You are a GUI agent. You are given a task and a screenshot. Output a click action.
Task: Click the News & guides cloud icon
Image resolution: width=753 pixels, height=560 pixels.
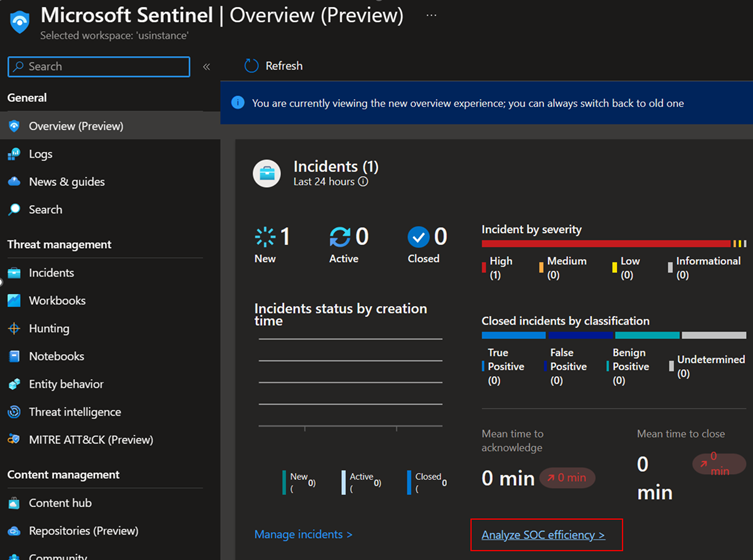[x=14, y=182]
